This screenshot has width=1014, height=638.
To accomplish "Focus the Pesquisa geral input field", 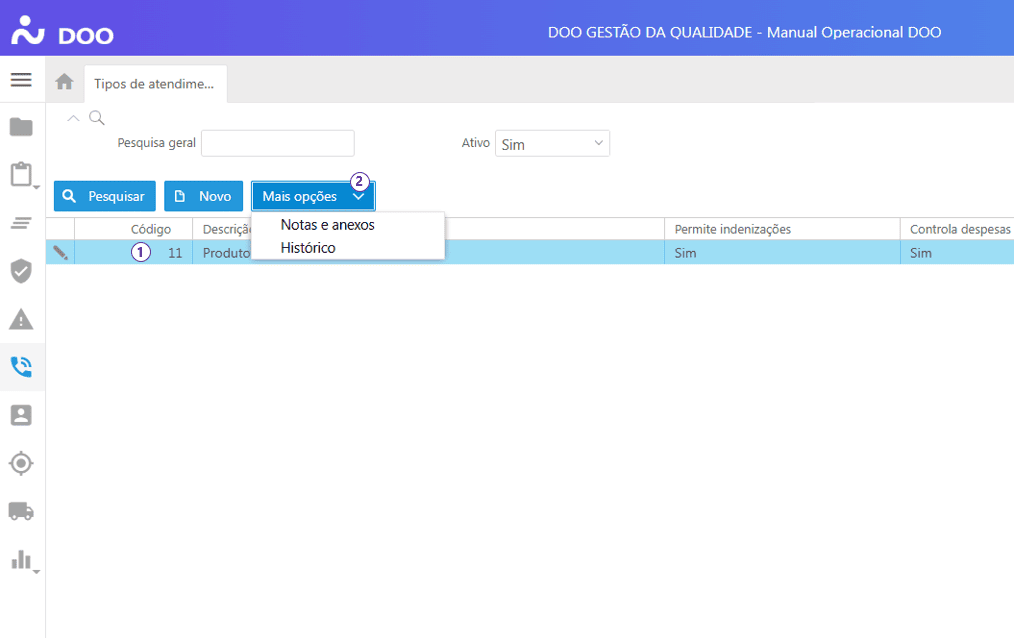I will pos(278,144).
